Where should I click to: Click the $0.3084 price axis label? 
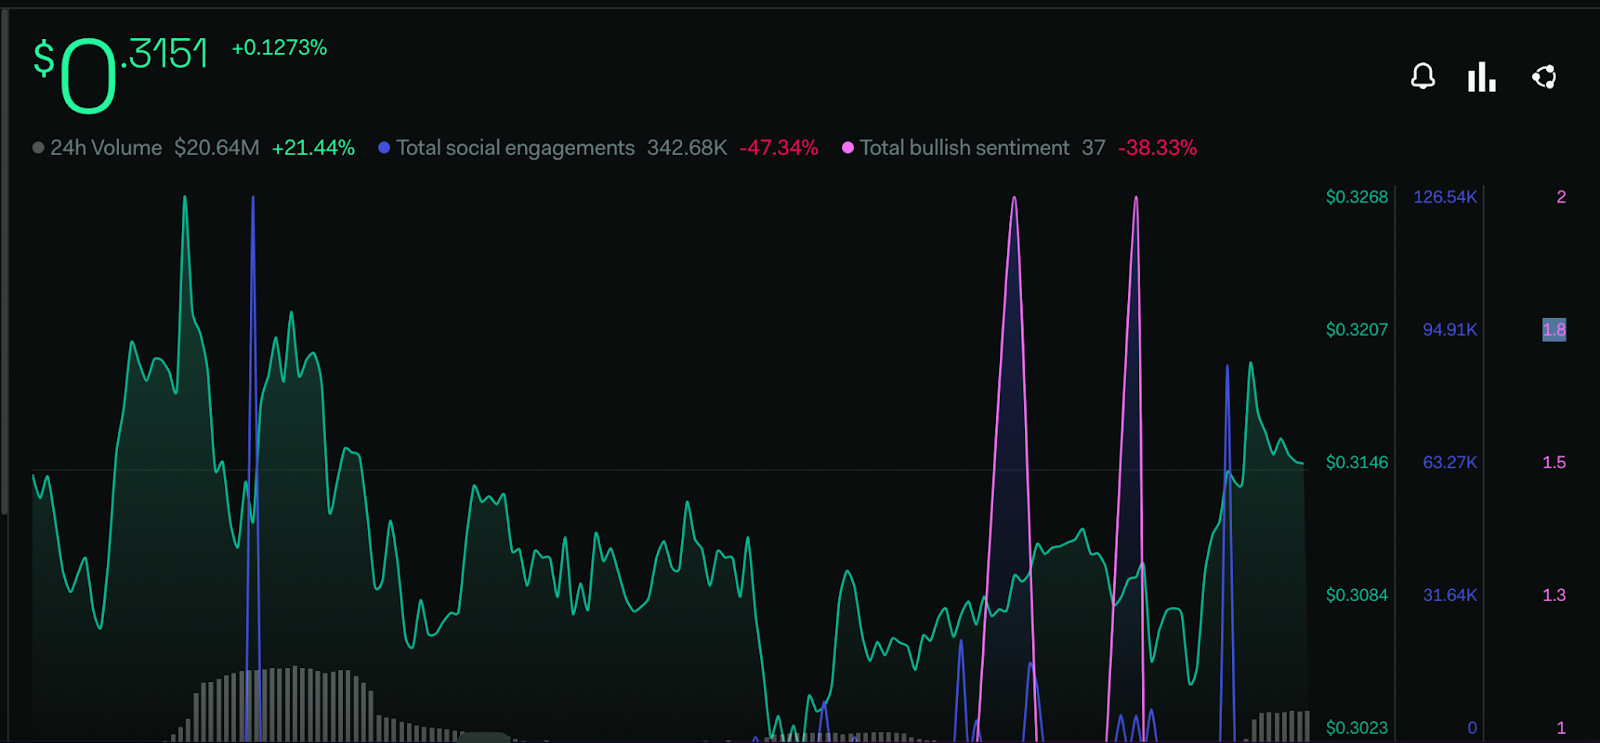pos(1357,596)
